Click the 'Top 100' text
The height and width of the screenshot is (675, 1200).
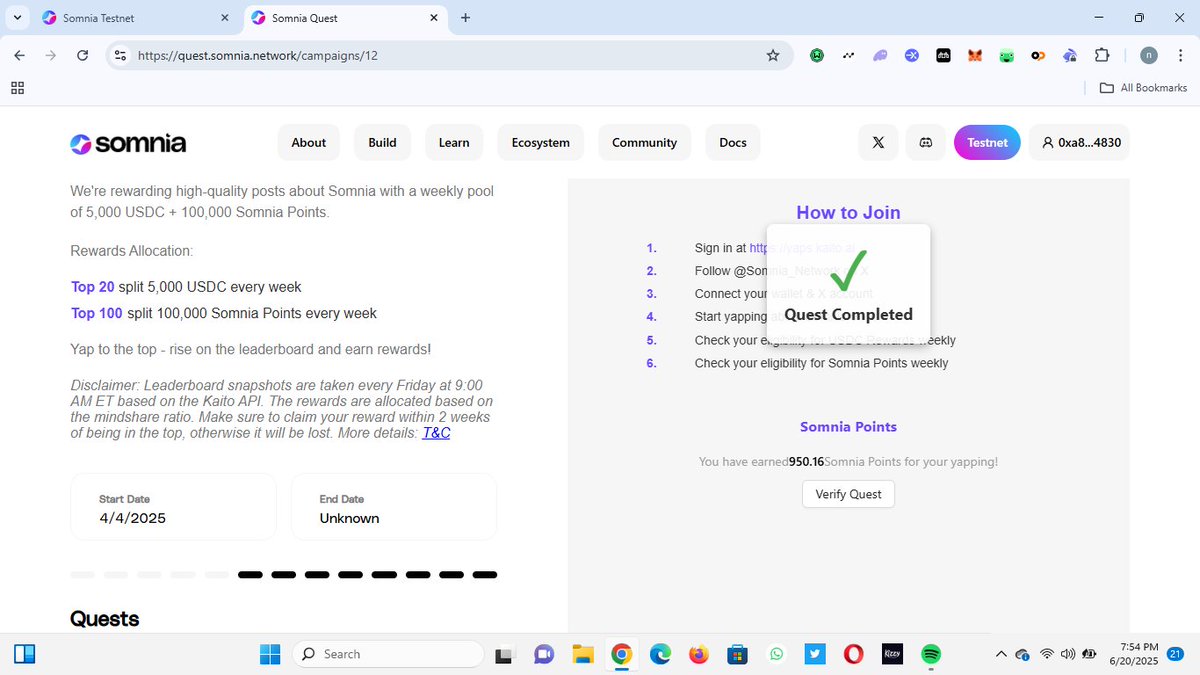point(97,313)
